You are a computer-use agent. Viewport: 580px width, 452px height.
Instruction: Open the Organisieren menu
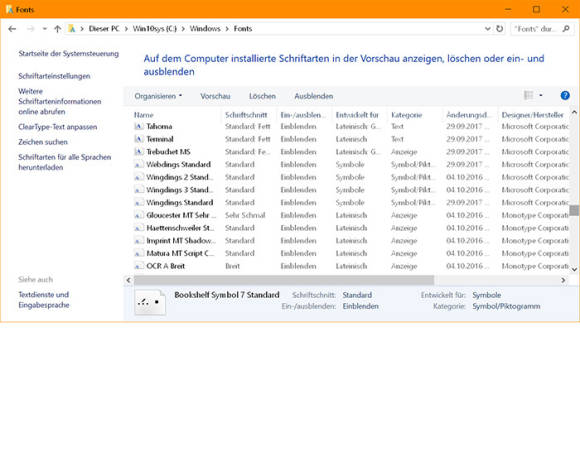point(158,96)
